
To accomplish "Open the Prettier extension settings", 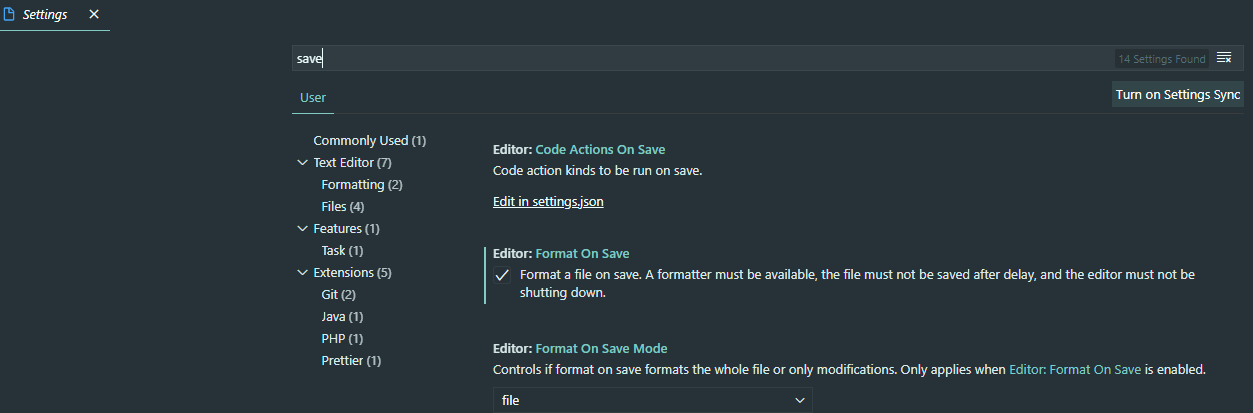I will tap(351, 360).
